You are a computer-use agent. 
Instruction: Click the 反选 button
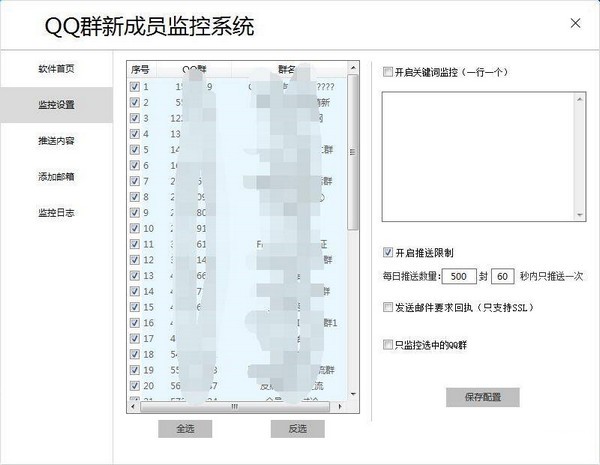(298, 429)
